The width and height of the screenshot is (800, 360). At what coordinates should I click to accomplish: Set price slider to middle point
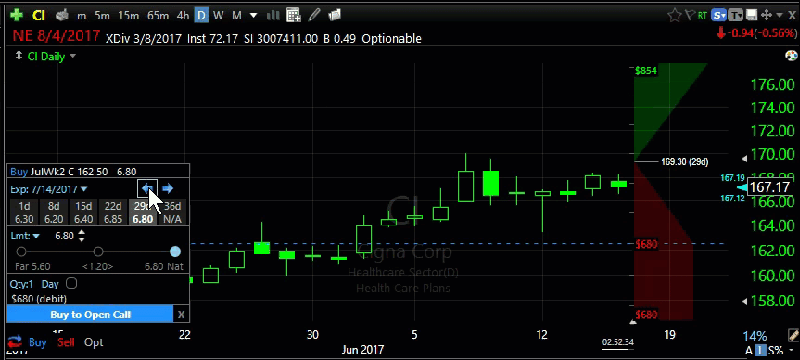(x=98, y=251)
